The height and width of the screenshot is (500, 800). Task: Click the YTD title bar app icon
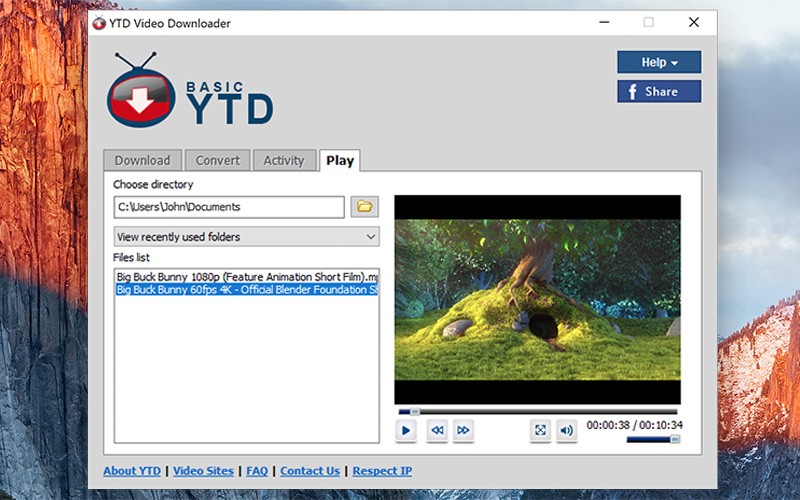tap(99, 23)
